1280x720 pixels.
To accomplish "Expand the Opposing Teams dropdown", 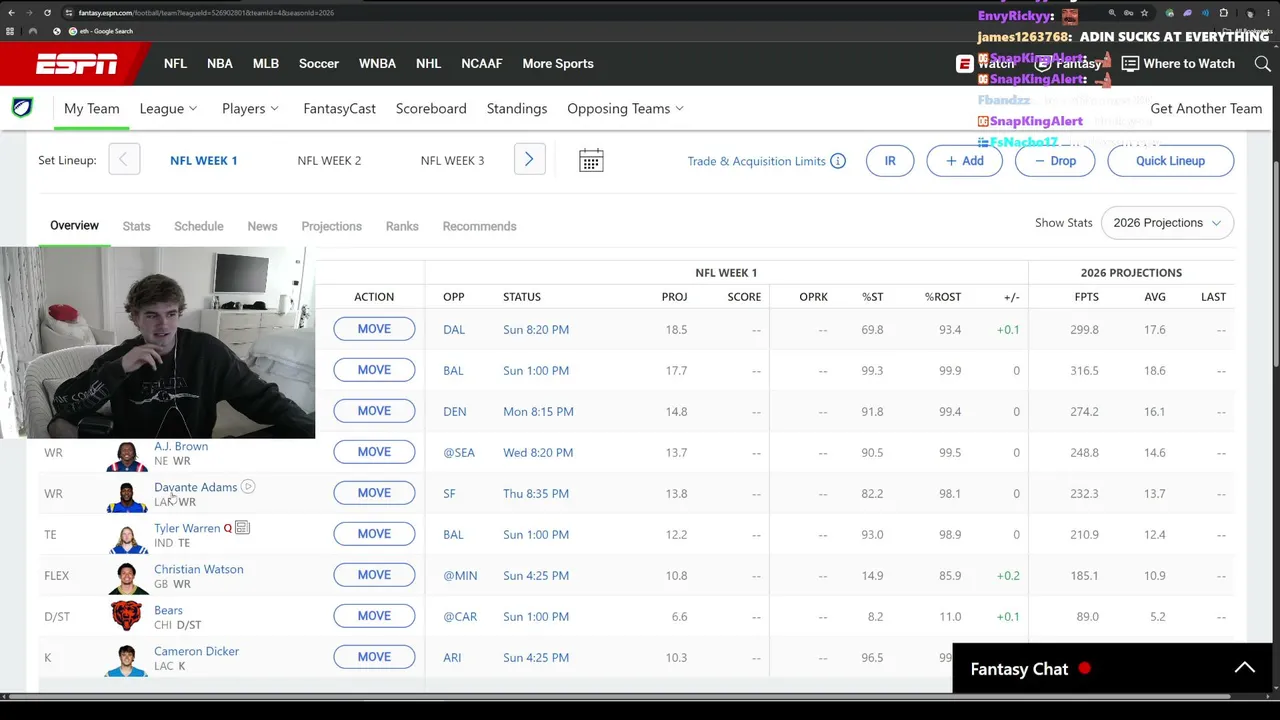I will point(625,108).
